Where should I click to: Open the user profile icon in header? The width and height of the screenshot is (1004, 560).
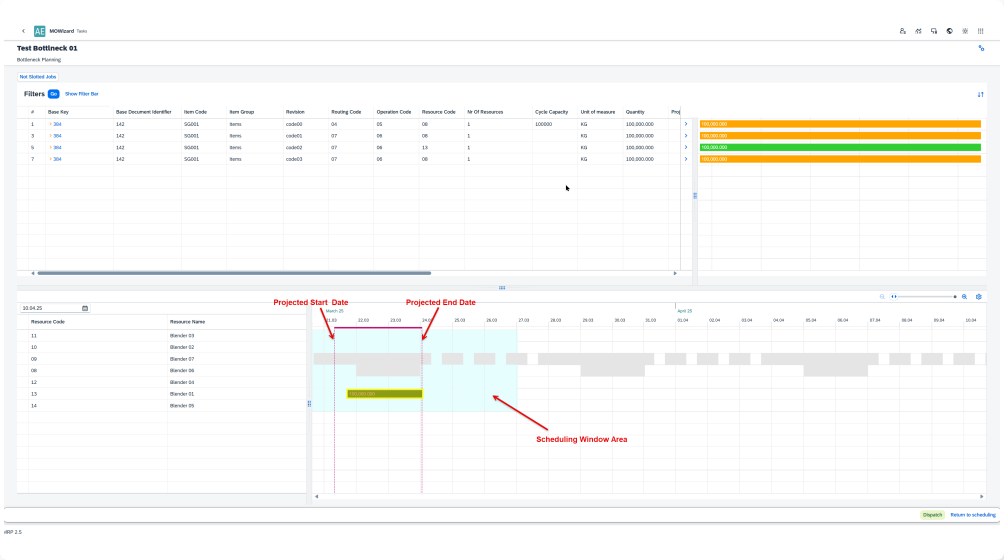(903, 31)
